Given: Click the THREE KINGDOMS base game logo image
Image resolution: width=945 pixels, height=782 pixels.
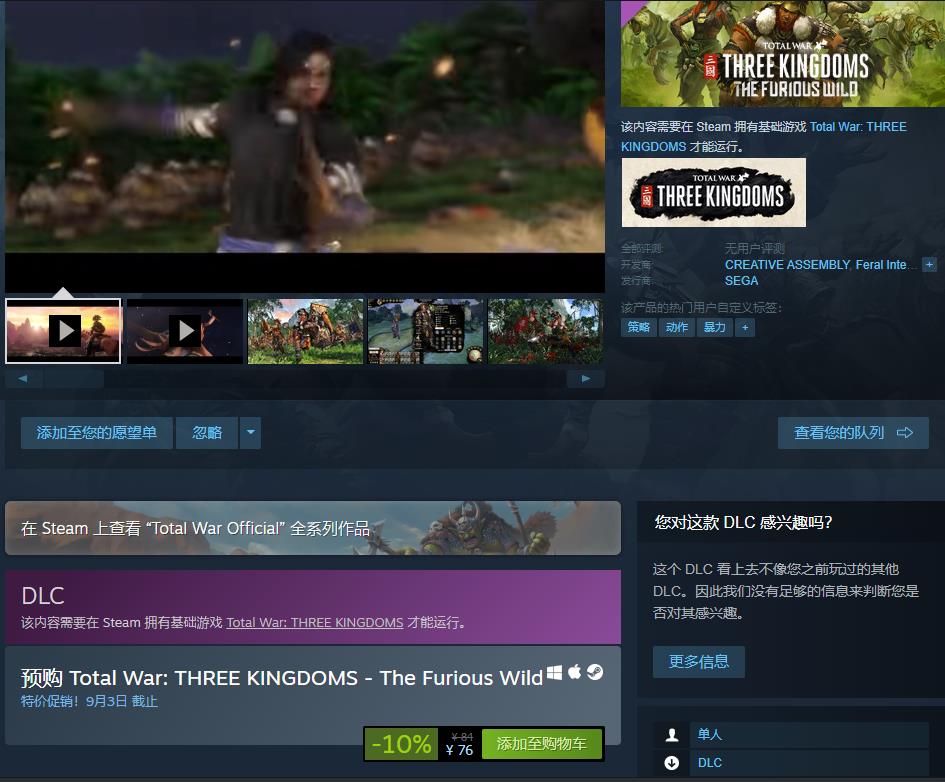Looking at the screenshot, I should click(714, 193).
